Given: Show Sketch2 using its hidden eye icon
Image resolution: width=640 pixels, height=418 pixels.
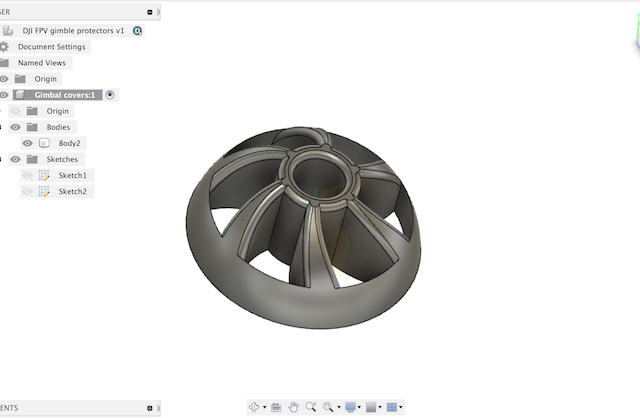Looking at the screenshot, I should tap(27, 191).
